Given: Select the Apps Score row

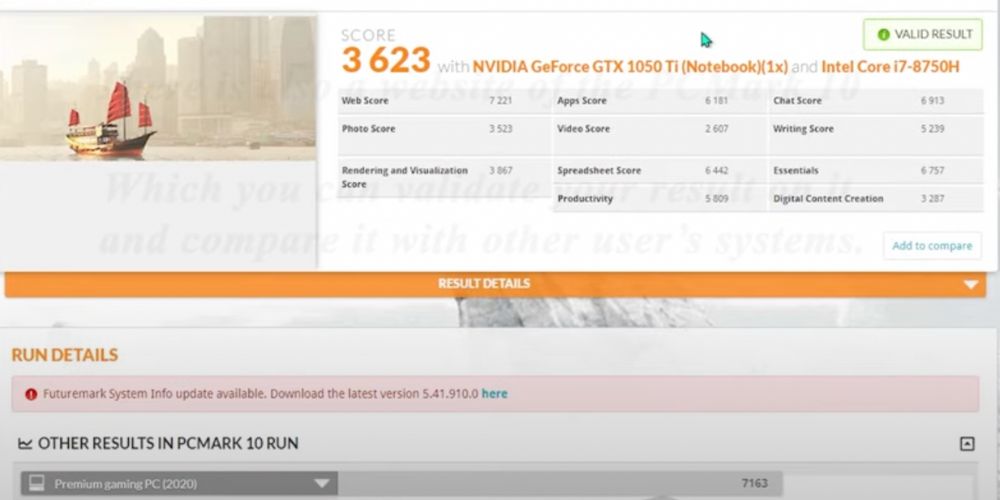Looking at the screenshot, I should coord(660,101).
